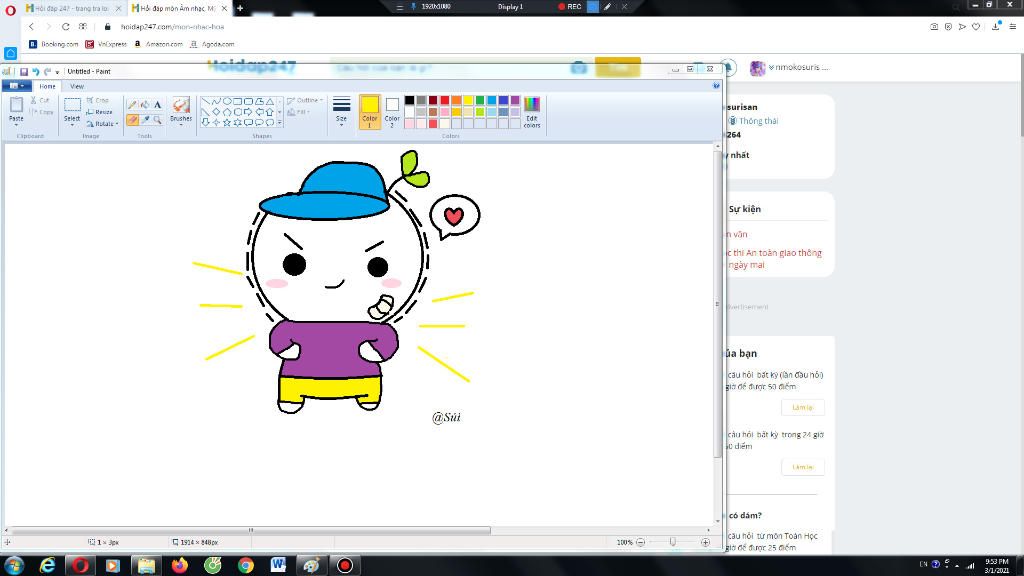
Task: Open the Rotate dropdown
Action: (x=103, y=123)
